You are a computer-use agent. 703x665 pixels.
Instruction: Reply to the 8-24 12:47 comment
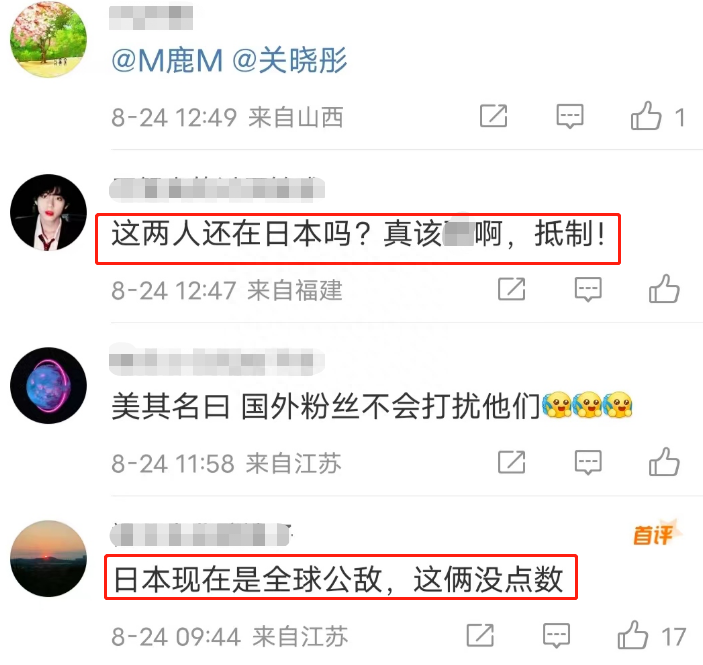click(x=588, y=289)
